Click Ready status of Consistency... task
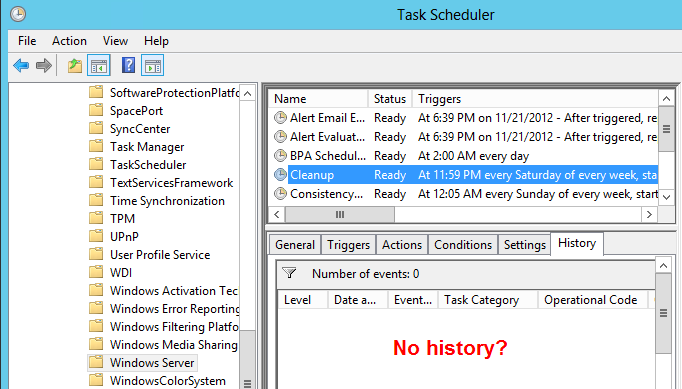Image resolution: width=682 pixels, height=389 pixels. click(390, 193)
